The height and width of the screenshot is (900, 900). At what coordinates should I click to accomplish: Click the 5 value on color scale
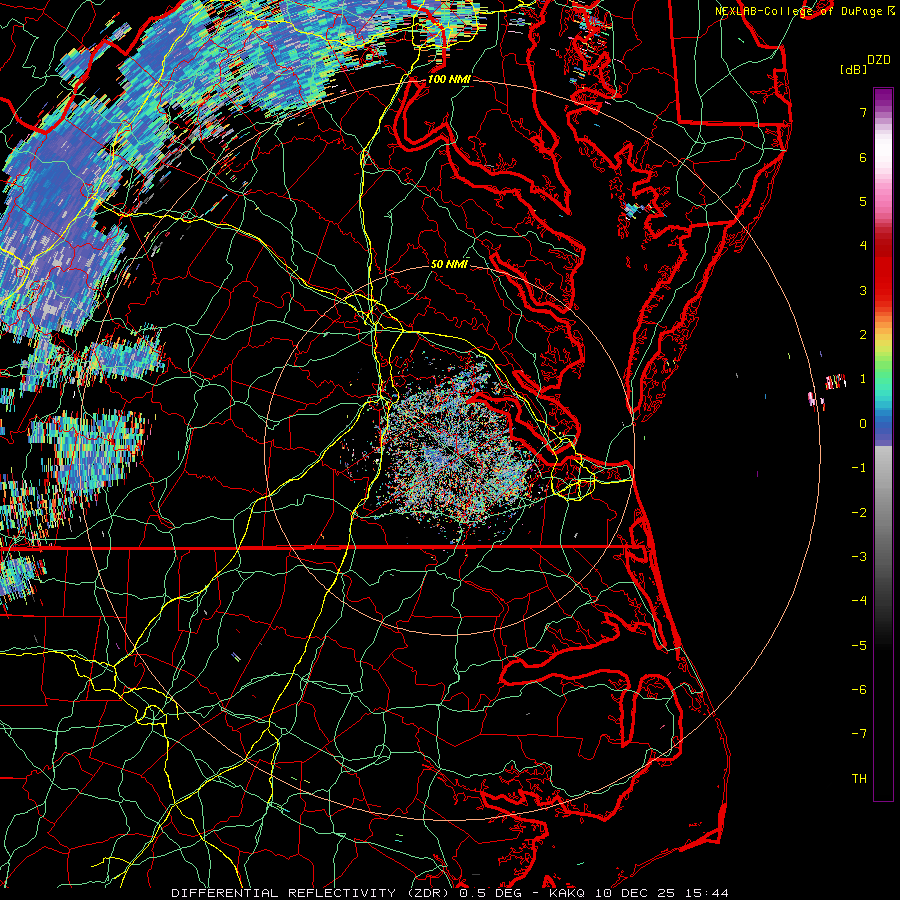[x=863, y=201]
